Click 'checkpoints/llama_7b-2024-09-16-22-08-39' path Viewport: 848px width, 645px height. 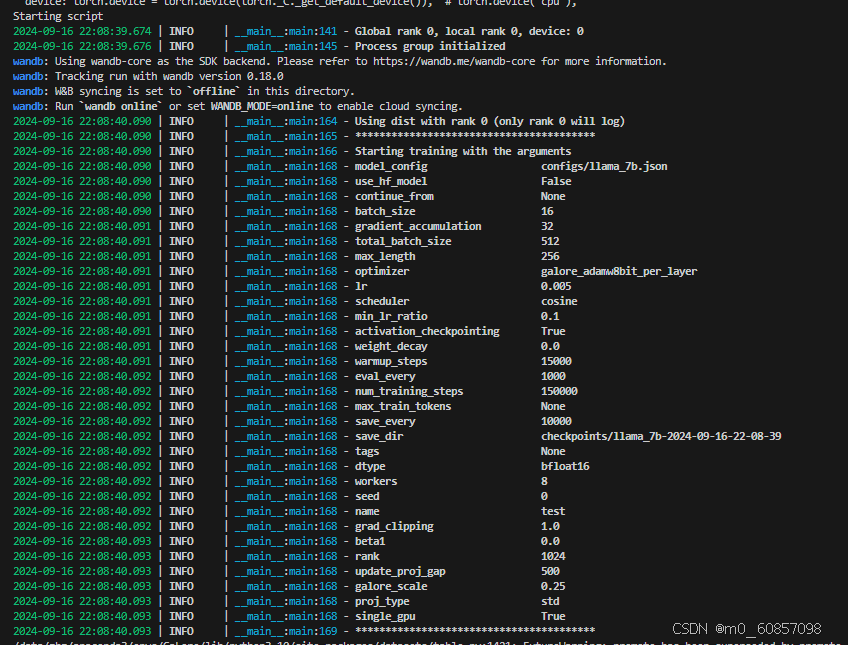pyautogui.click(x=661, y=436)
